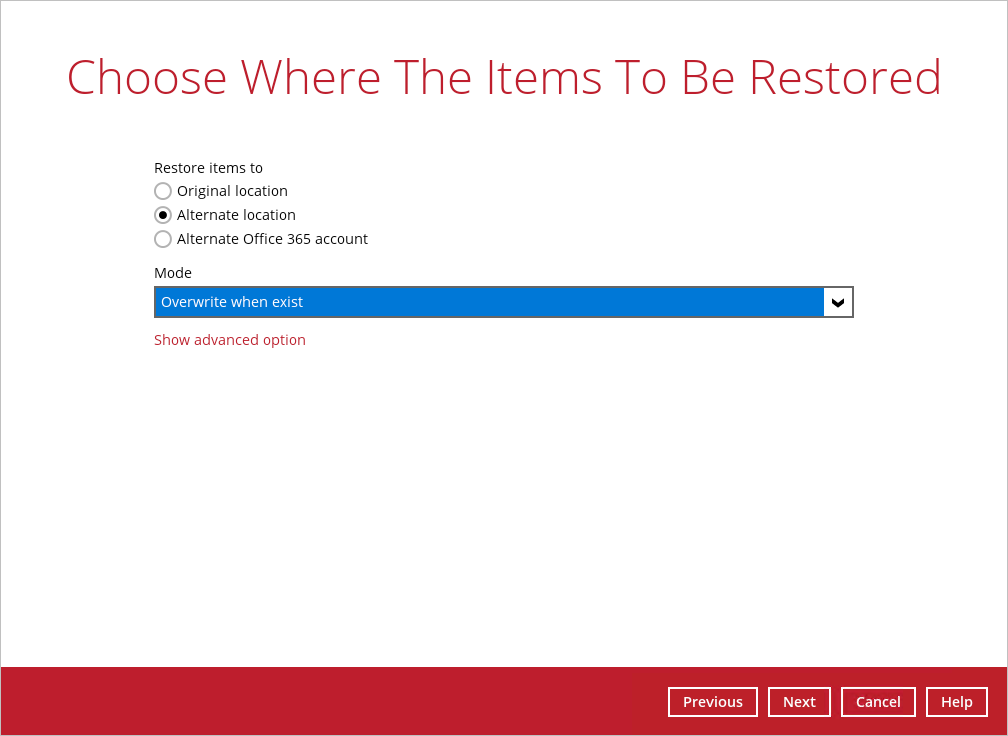
Task: Select Alternate Office 365 account option
Action: (163, 239)
